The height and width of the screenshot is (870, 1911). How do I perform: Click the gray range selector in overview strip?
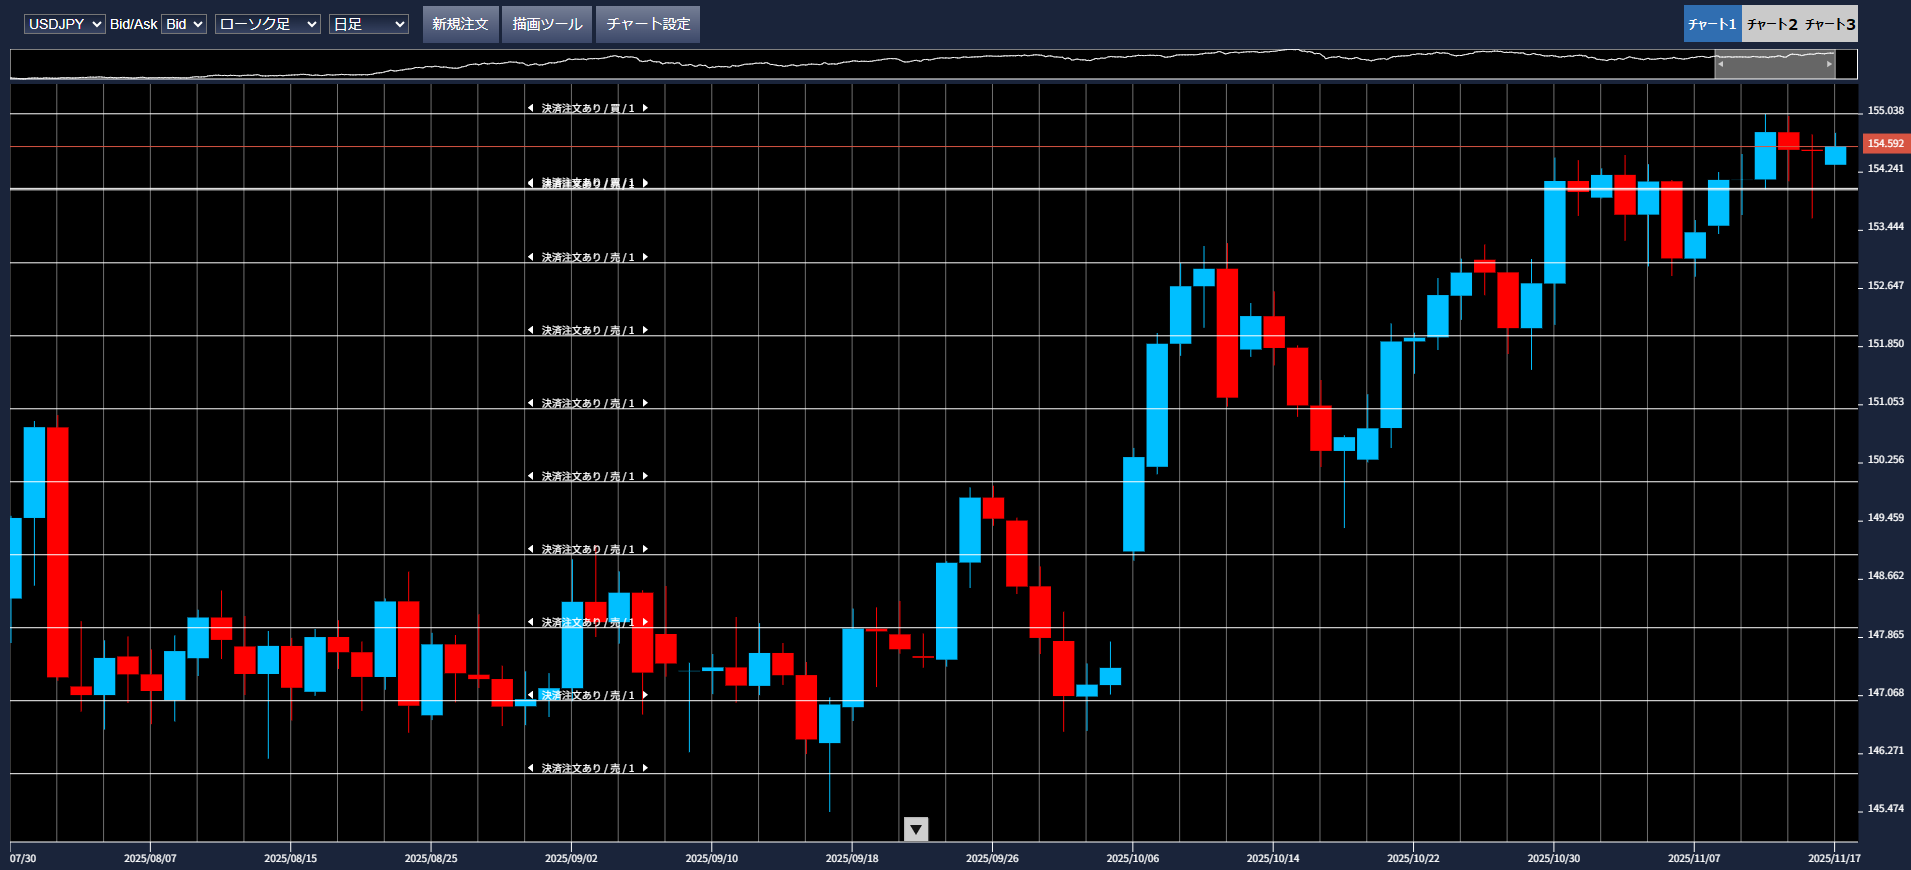pos(1775,64)
